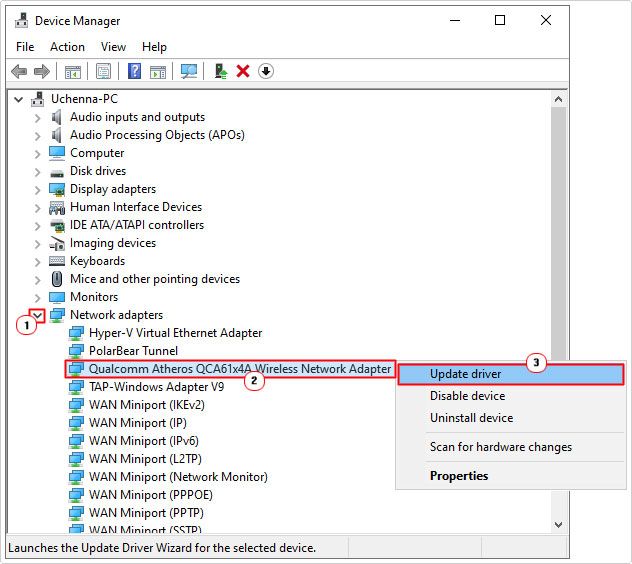Click the Display adapters icon
This screenshot has height=564, width=632.
coord(57,189)
